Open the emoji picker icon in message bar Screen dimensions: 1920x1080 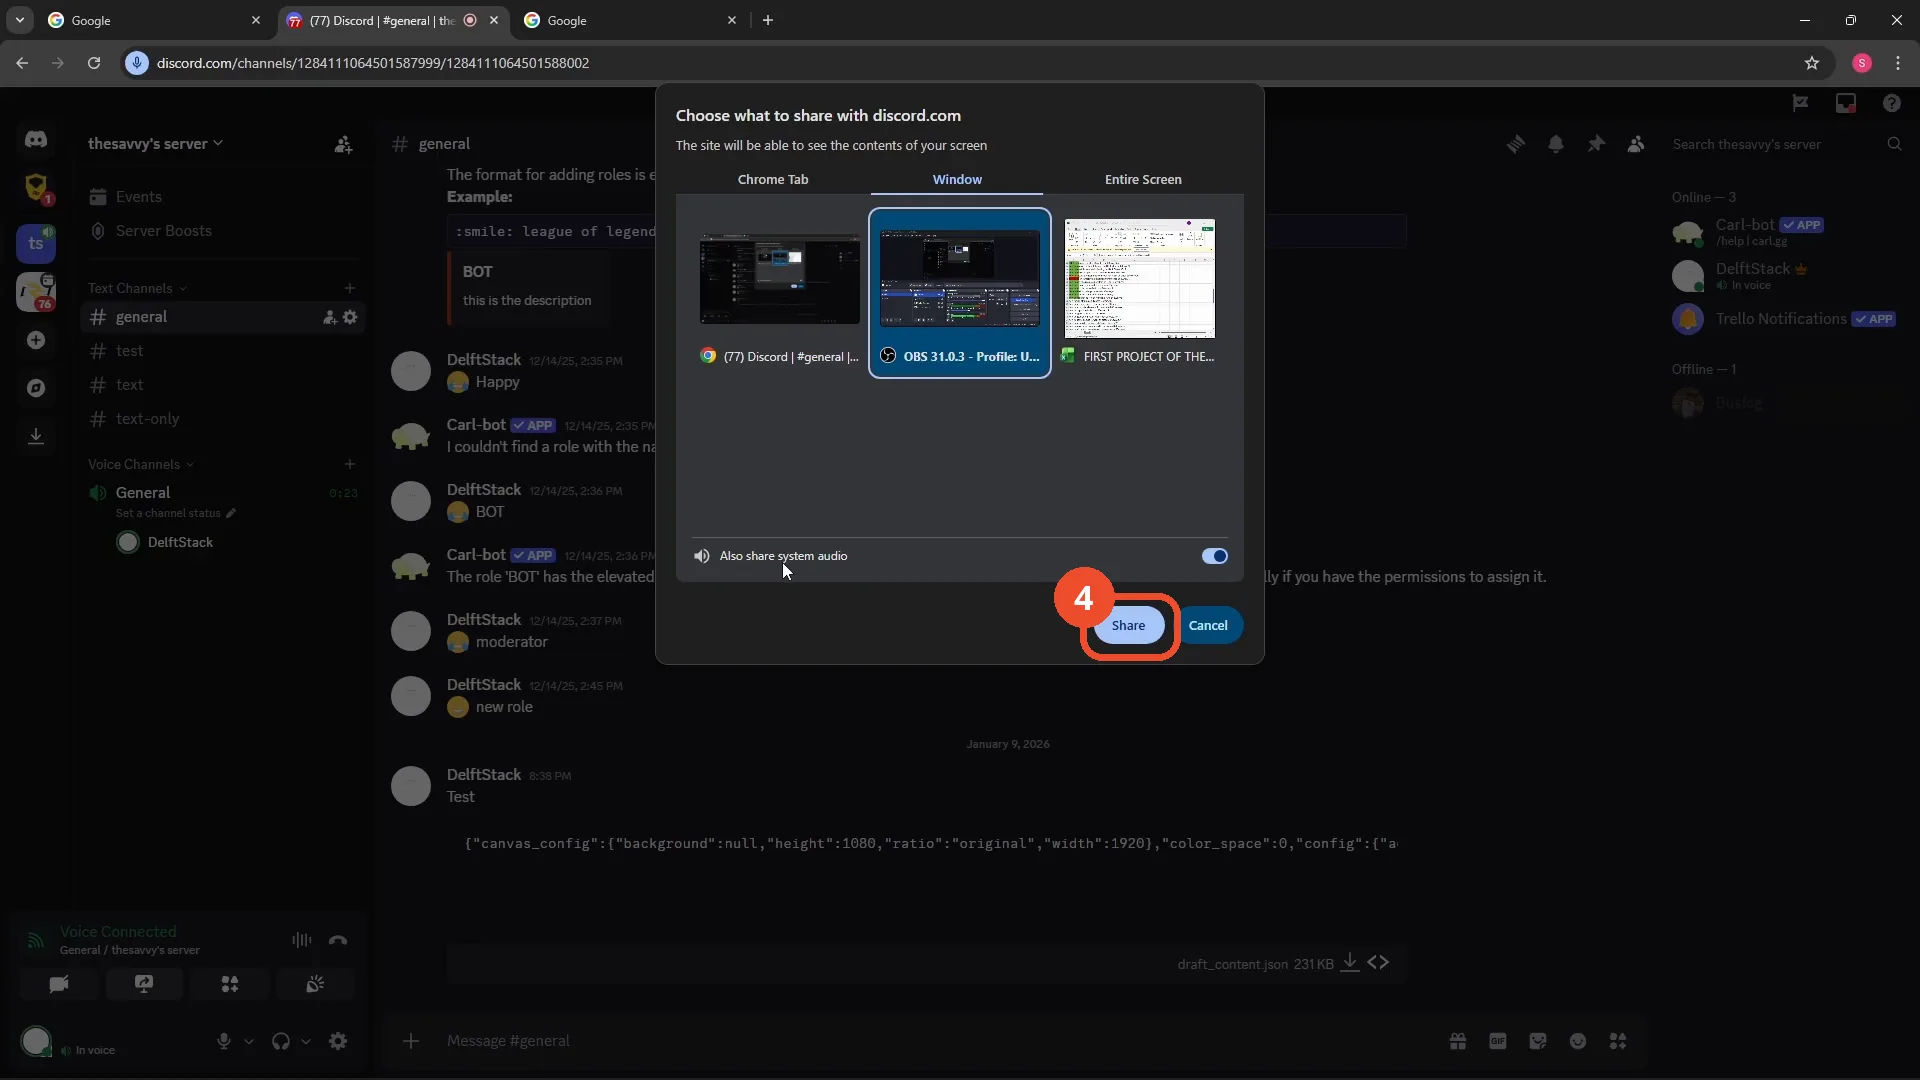(x=1578, y=1041)
